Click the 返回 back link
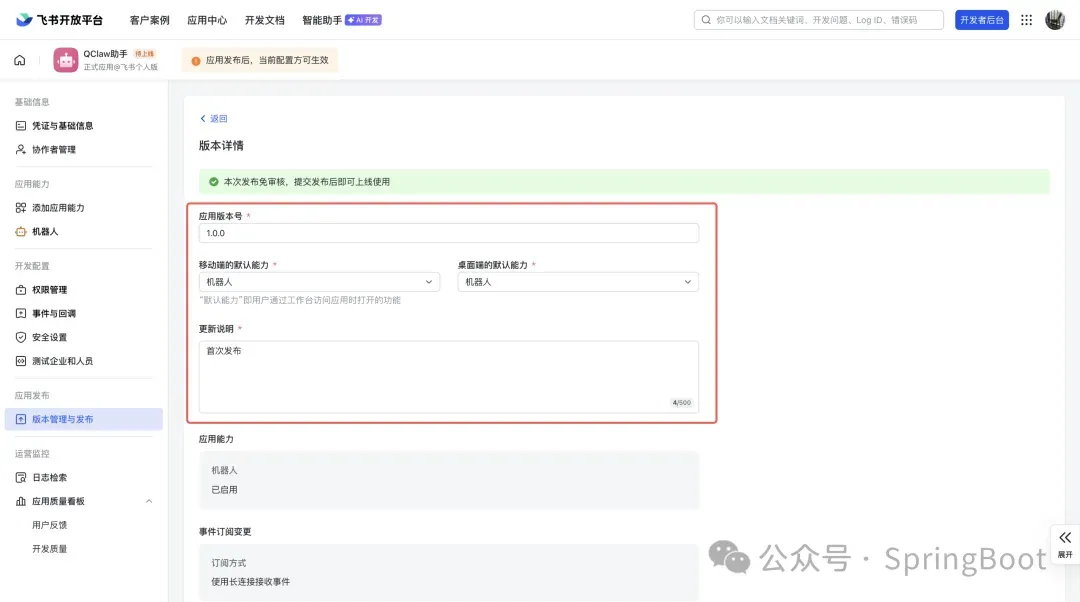Image resolution: width=1080 pixels, height=602 pixels. 214,118
